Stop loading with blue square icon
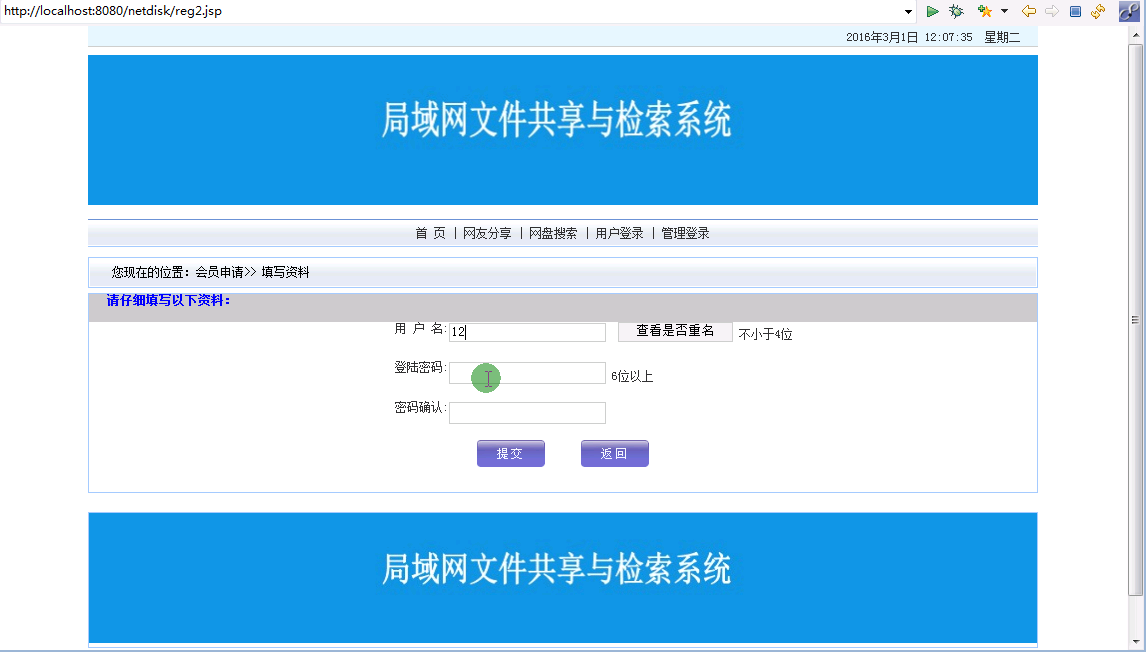The height and width of the screenshot is (652, 1146). (x=1075, y=12)
